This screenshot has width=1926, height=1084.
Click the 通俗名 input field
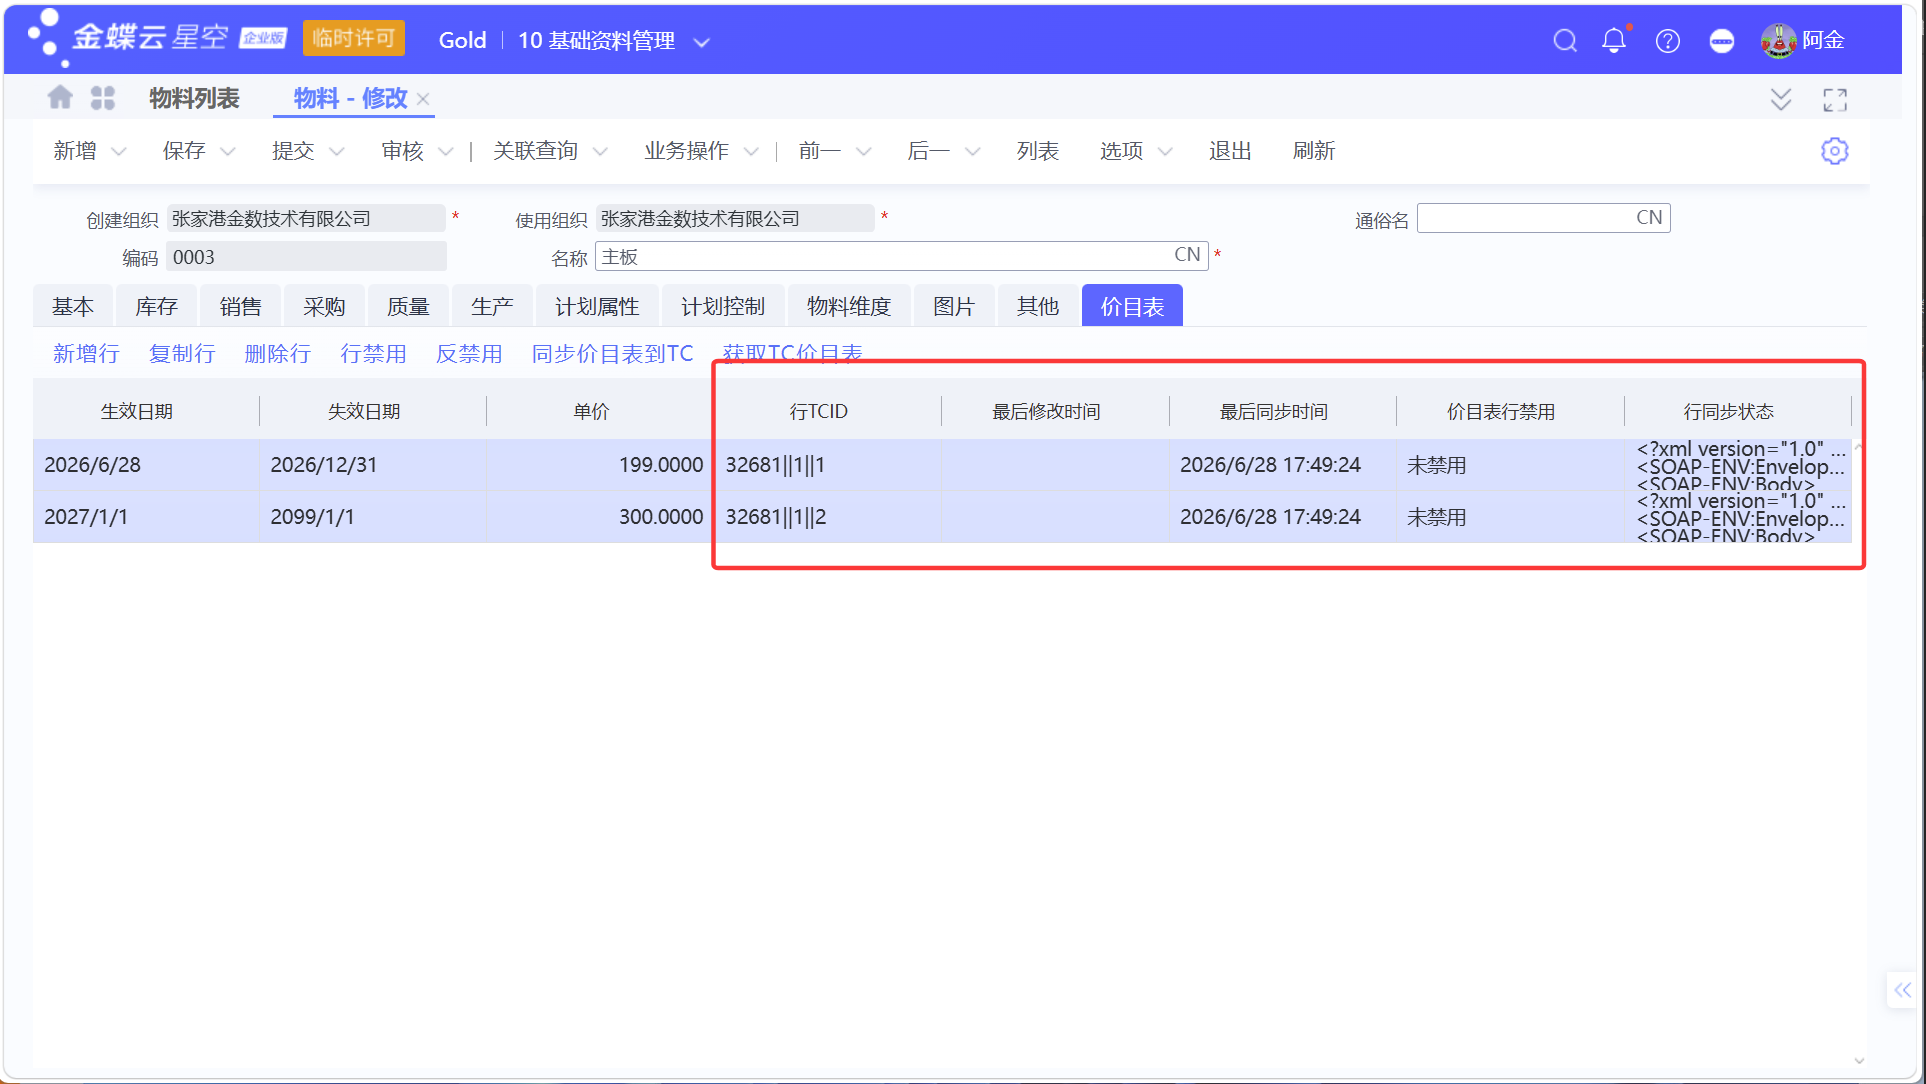[1543, 218]
